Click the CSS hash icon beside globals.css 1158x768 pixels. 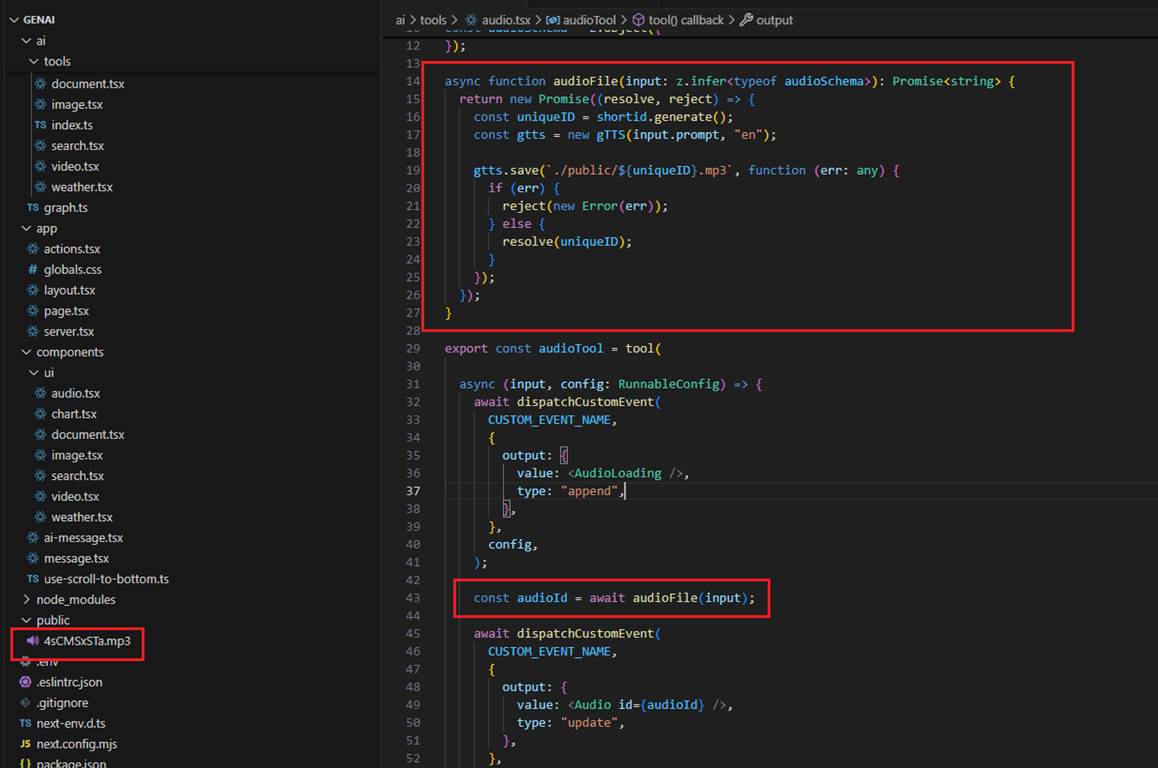coord(32,270)
